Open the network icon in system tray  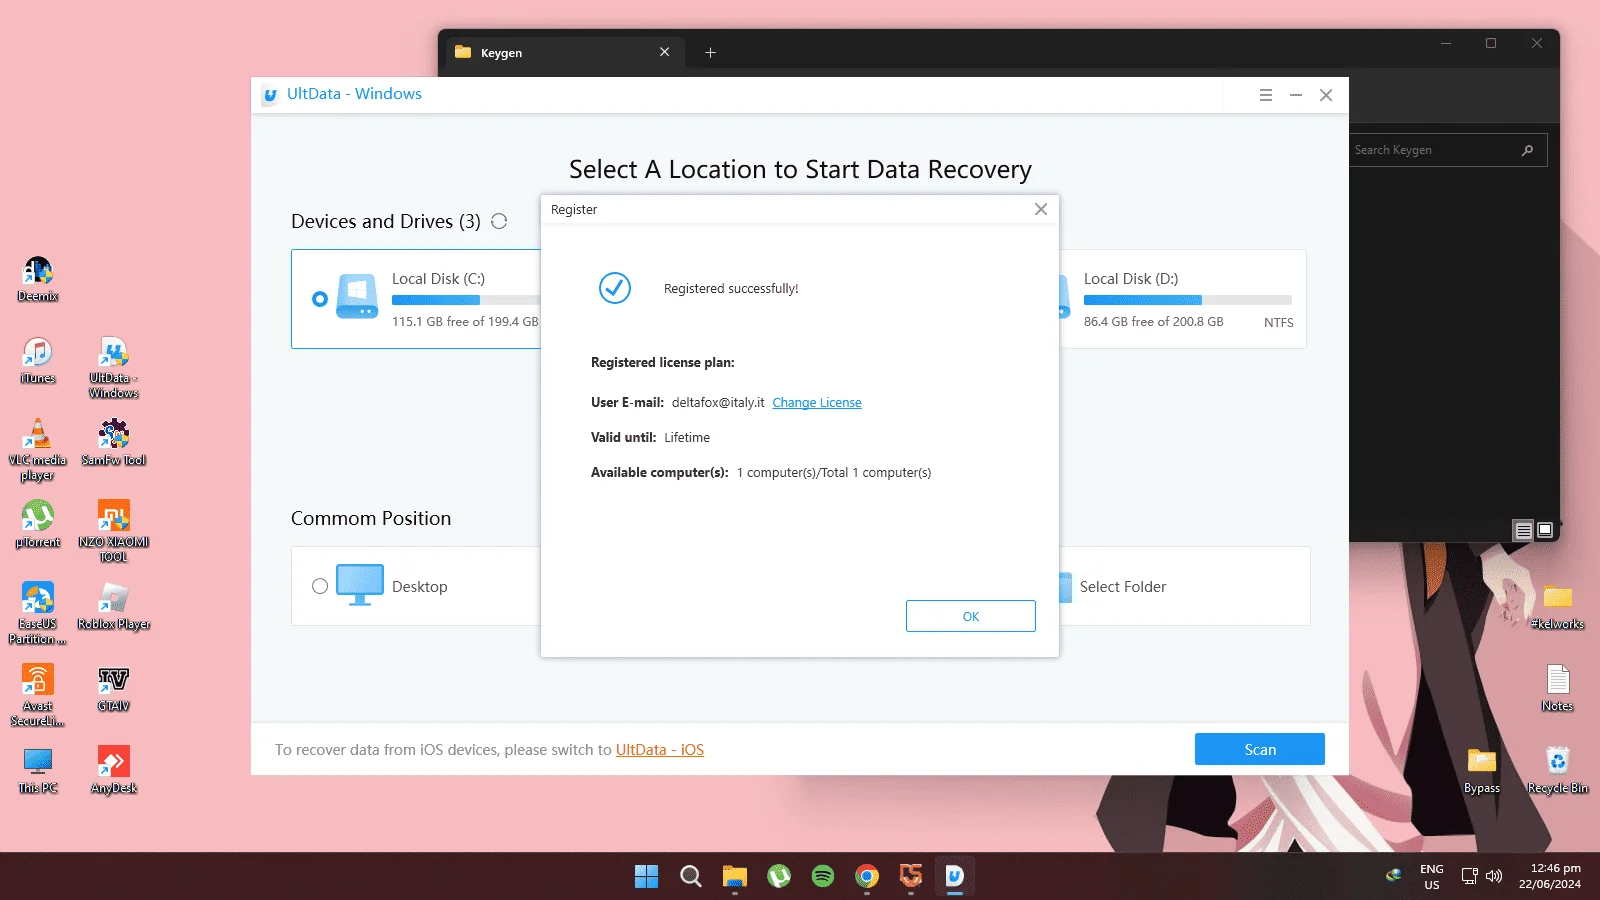pos(1469,876)
